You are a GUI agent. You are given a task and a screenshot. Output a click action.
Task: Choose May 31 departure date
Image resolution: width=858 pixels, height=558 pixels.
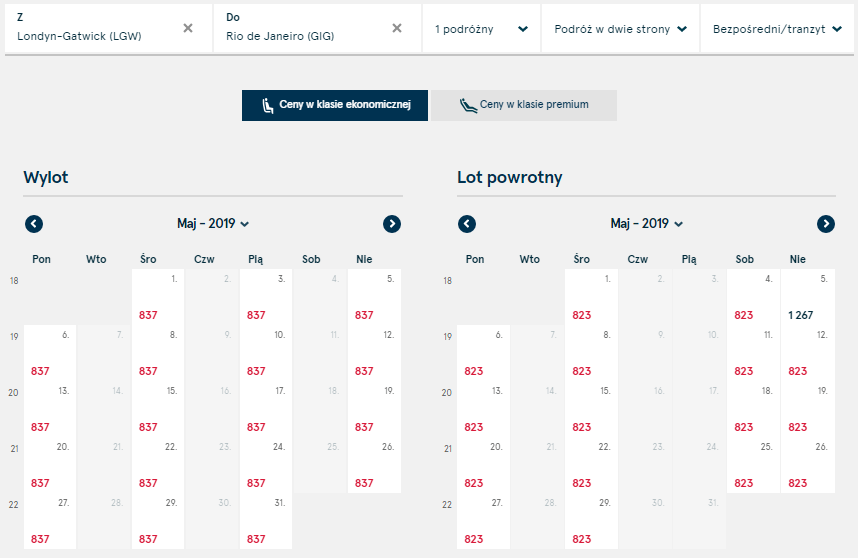click(x=266, y=521)
